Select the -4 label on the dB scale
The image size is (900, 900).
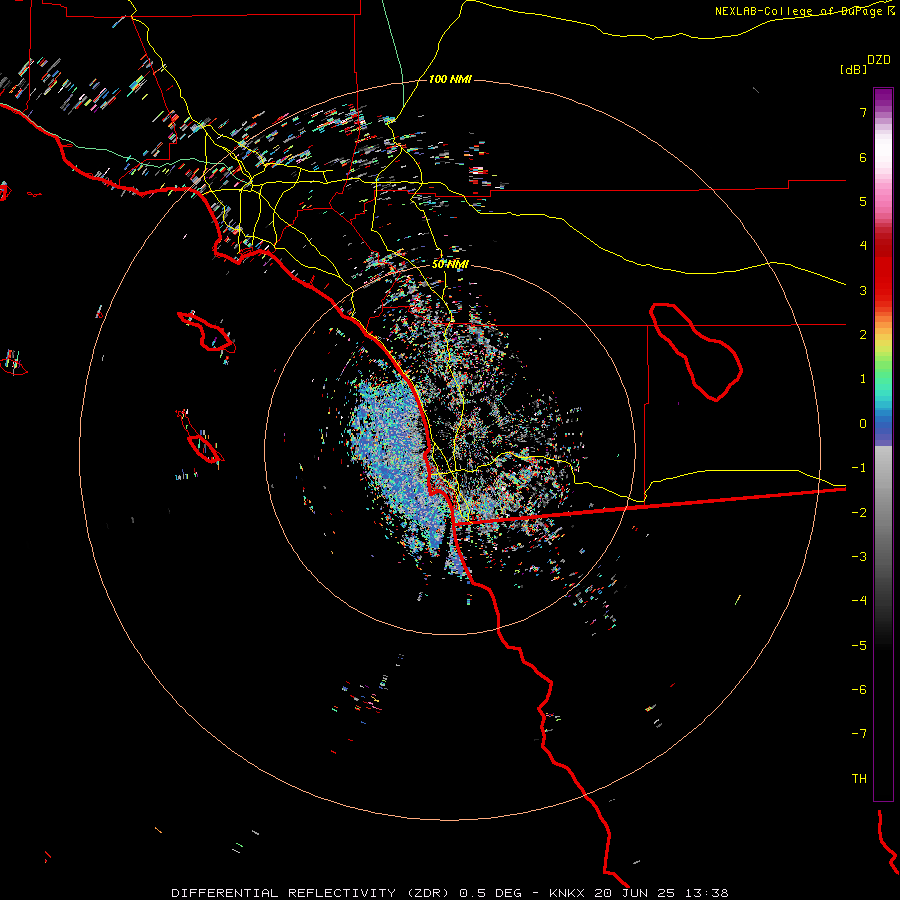859,601
